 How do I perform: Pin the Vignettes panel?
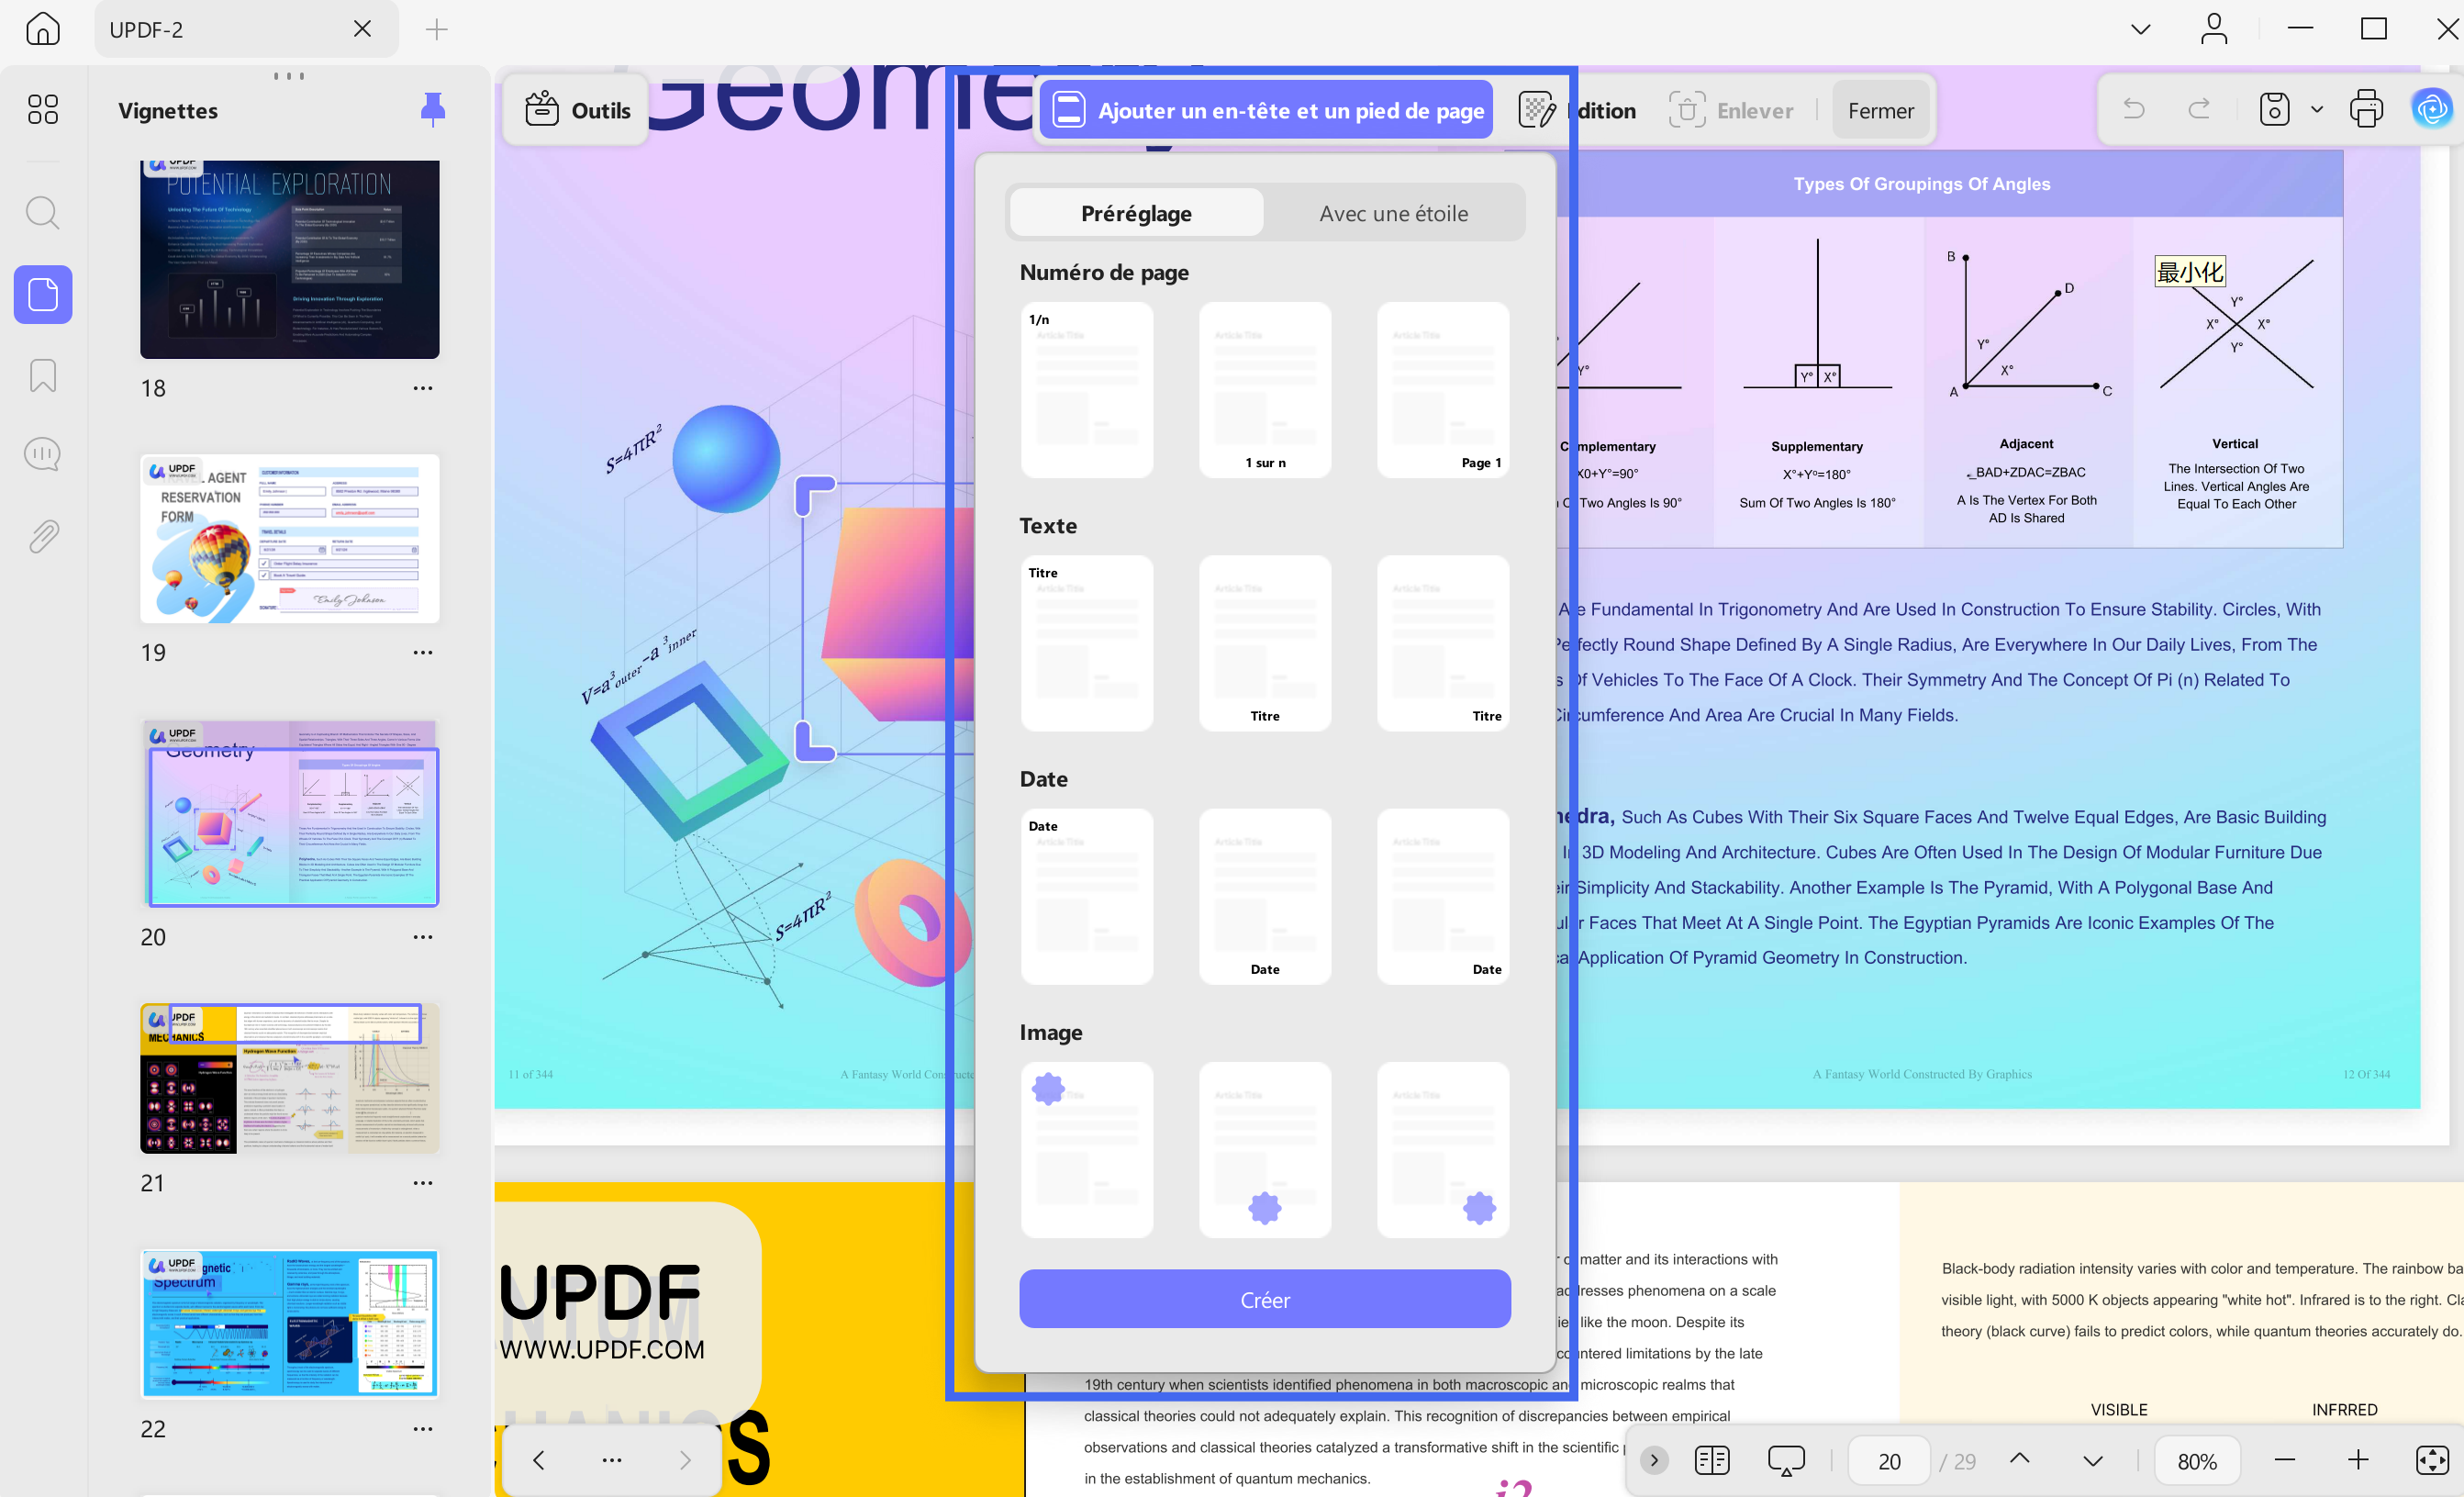click(433, 110)
